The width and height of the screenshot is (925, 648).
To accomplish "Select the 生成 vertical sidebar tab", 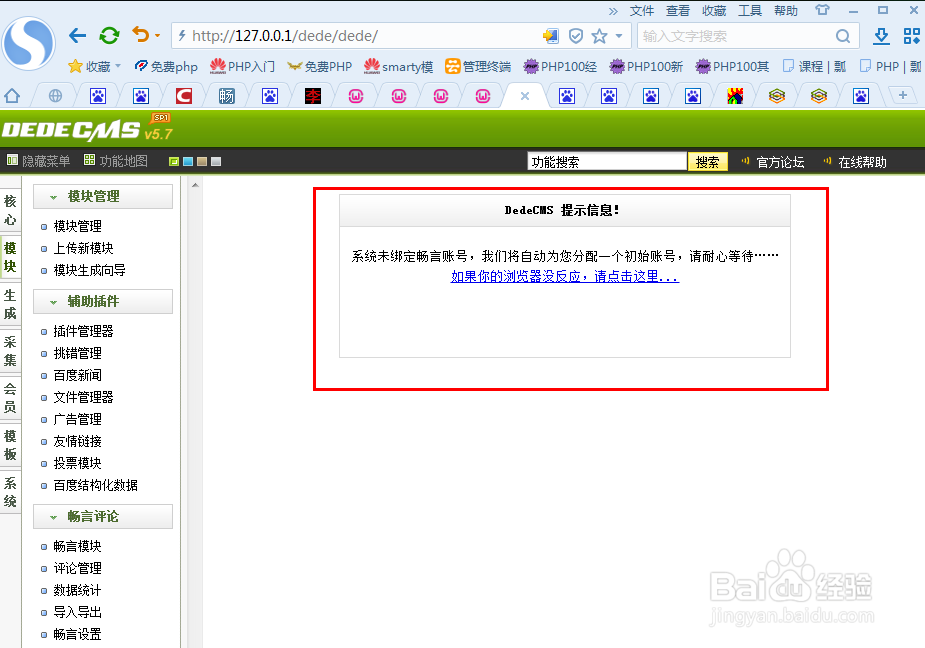I will point(10,304).
